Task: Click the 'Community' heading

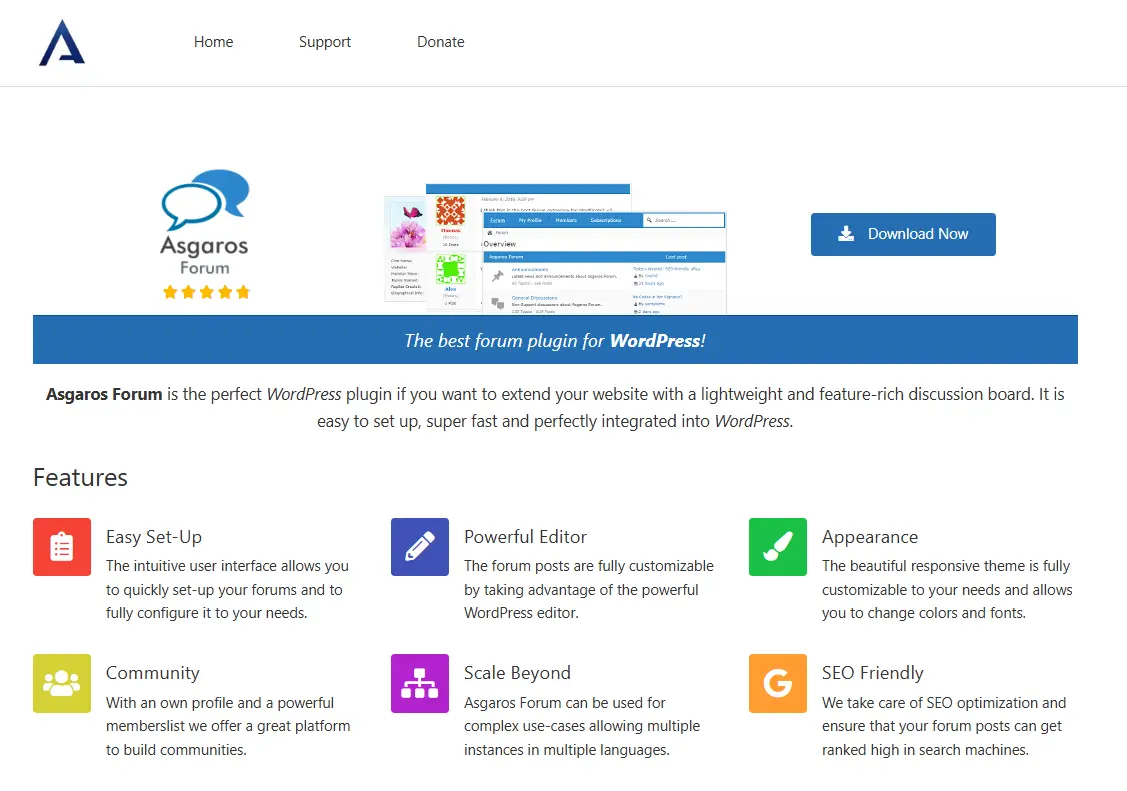Action: click(152, 672)
